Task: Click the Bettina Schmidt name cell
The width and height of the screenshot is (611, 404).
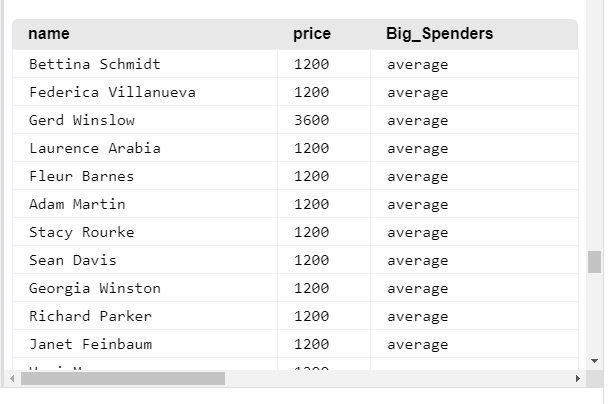Action: pyautogui.click(x=145, y=64)
